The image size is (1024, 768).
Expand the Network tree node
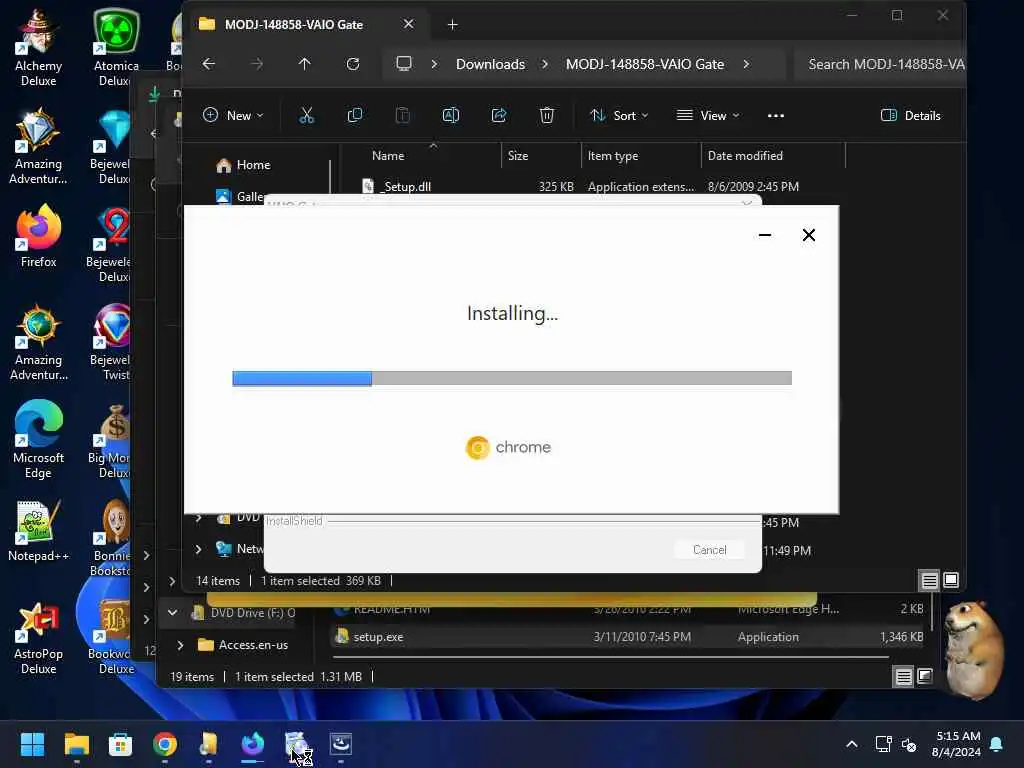[x=198, y=549]
